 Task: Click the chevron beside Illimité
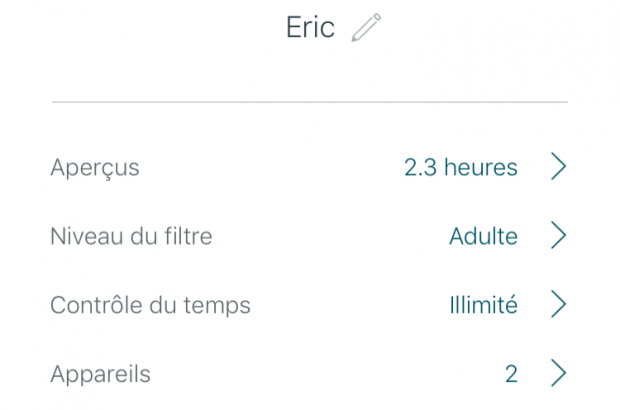coord(558,305)
